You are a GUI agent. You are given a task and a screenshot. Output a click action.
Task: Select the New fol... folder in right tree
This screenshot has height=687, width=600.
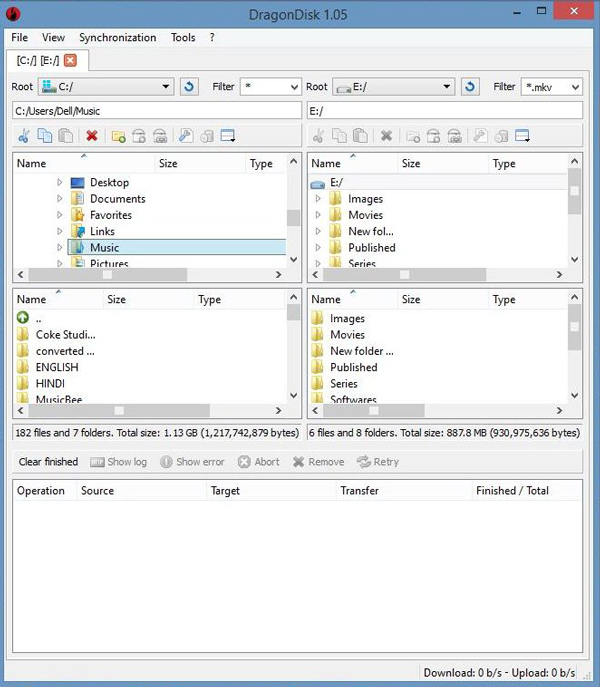pos(371,231)
